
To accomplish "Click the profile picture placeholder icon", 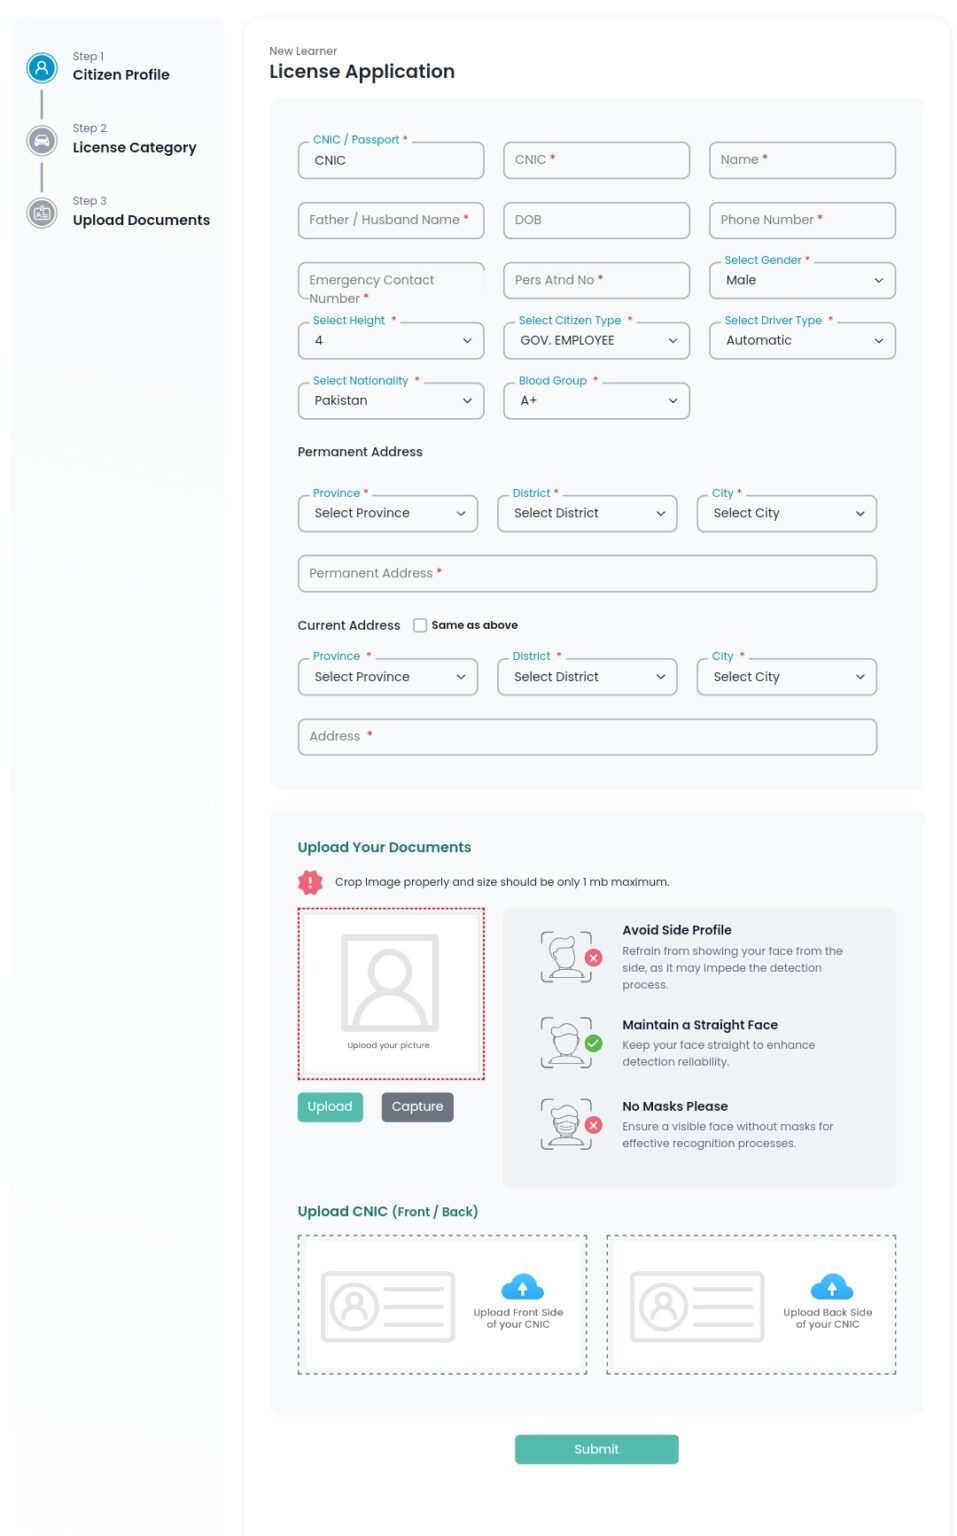I will 390,982.
